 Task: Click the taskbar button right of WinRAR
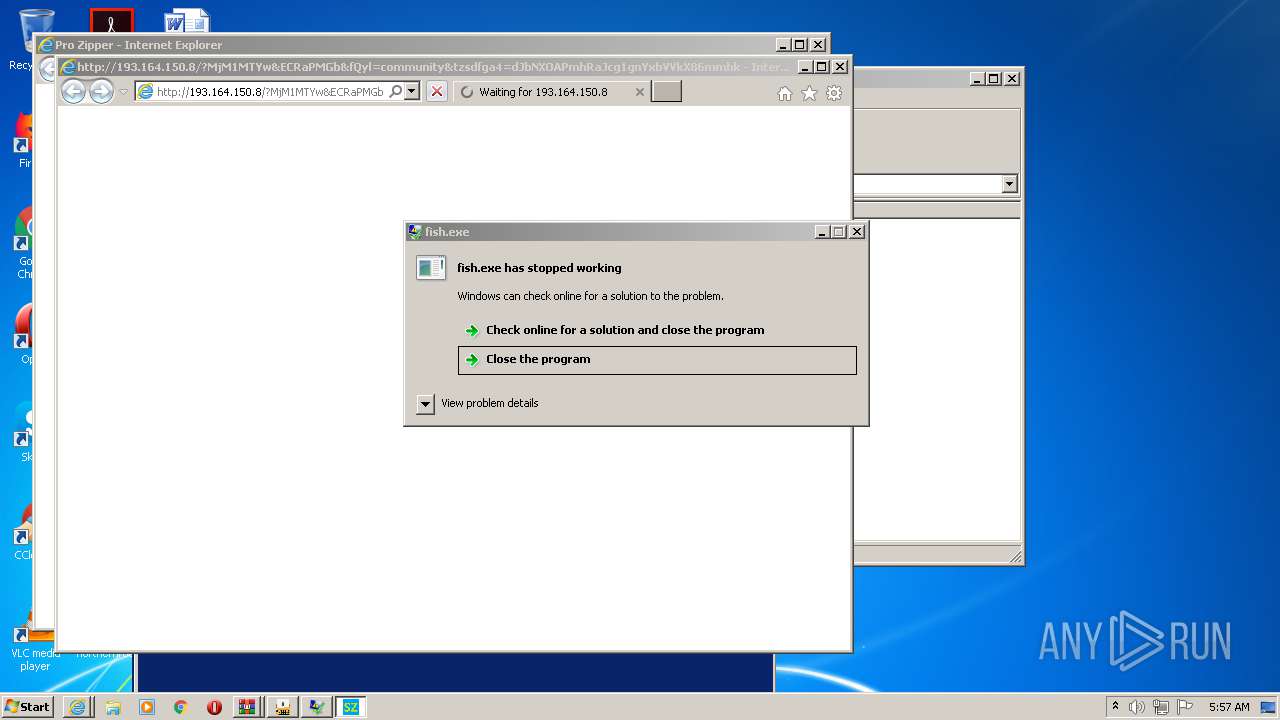(x=282, y=707)
